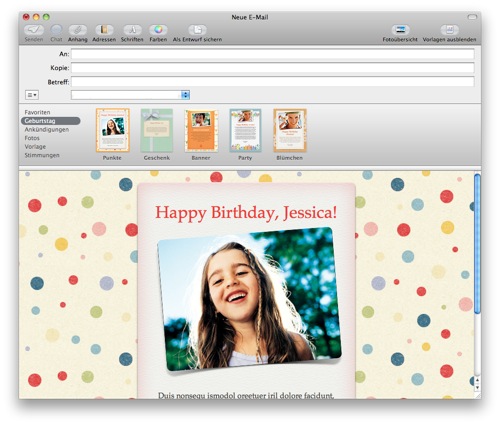The width and height of the screenshot is (500, 425).
Task: Choose the Banner template thumbnail
Action: [201, 131]
